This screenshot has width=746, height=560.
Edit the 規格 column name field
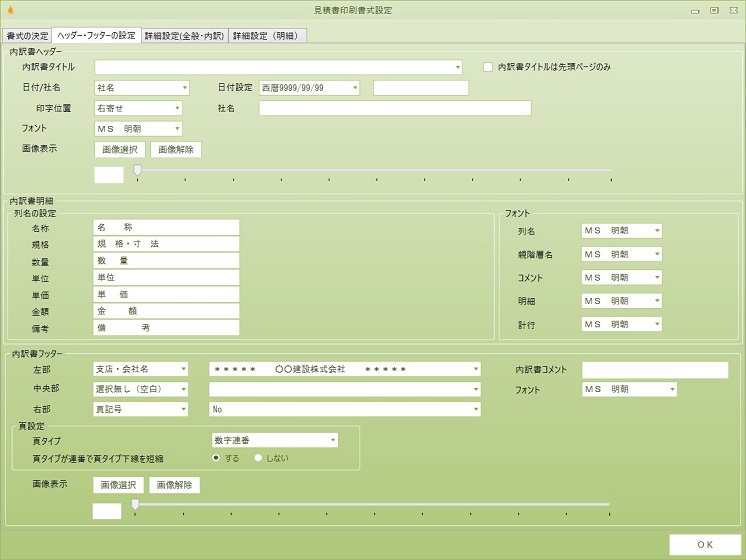tap(166, 244)
